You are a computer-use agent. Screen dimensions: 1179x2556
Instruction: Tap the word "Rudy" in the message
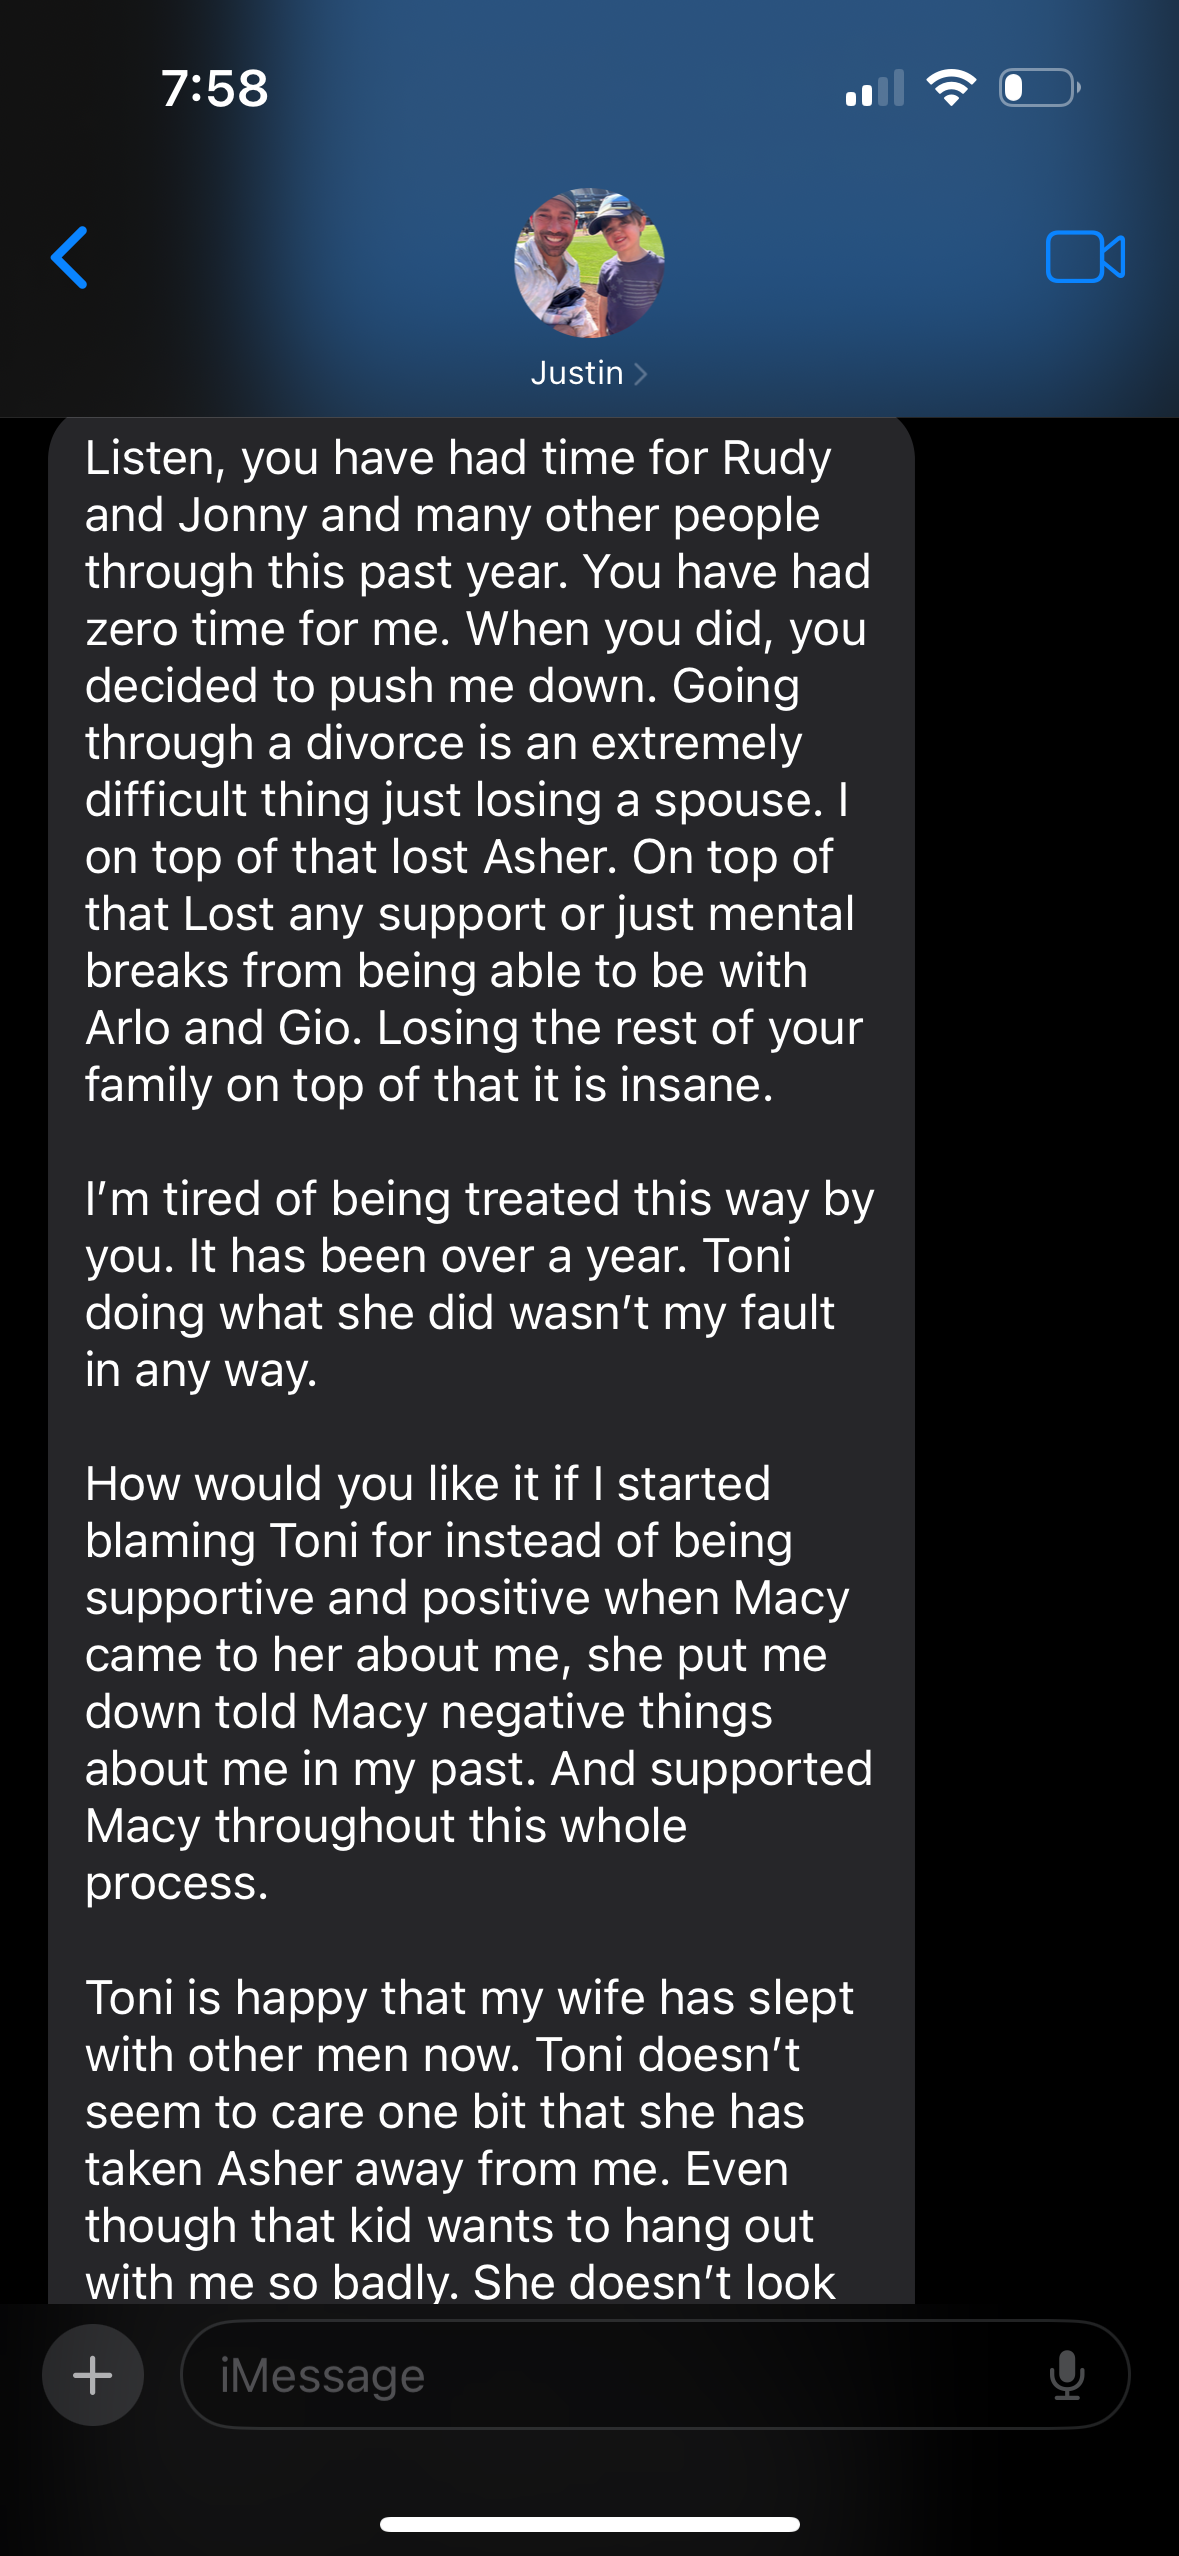777,458
